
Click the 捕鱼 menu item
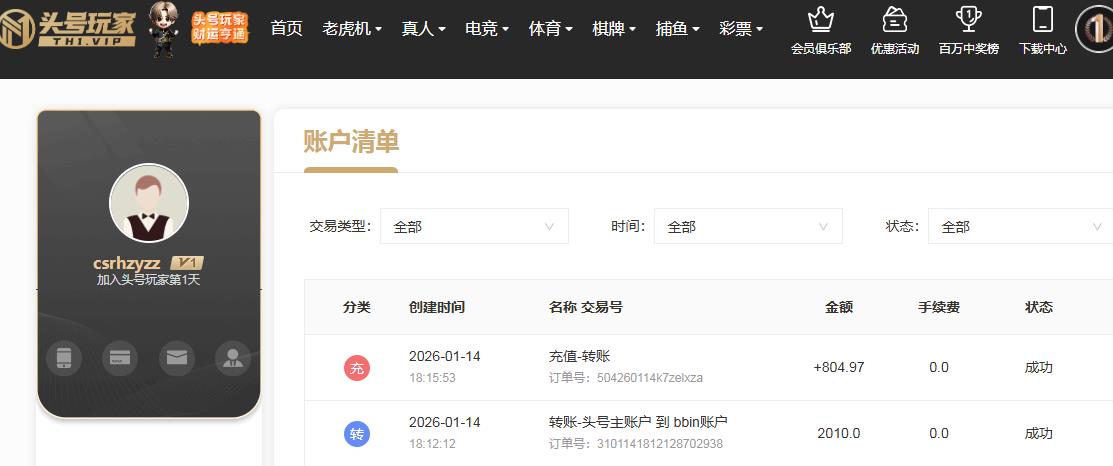tap(677, 29)
